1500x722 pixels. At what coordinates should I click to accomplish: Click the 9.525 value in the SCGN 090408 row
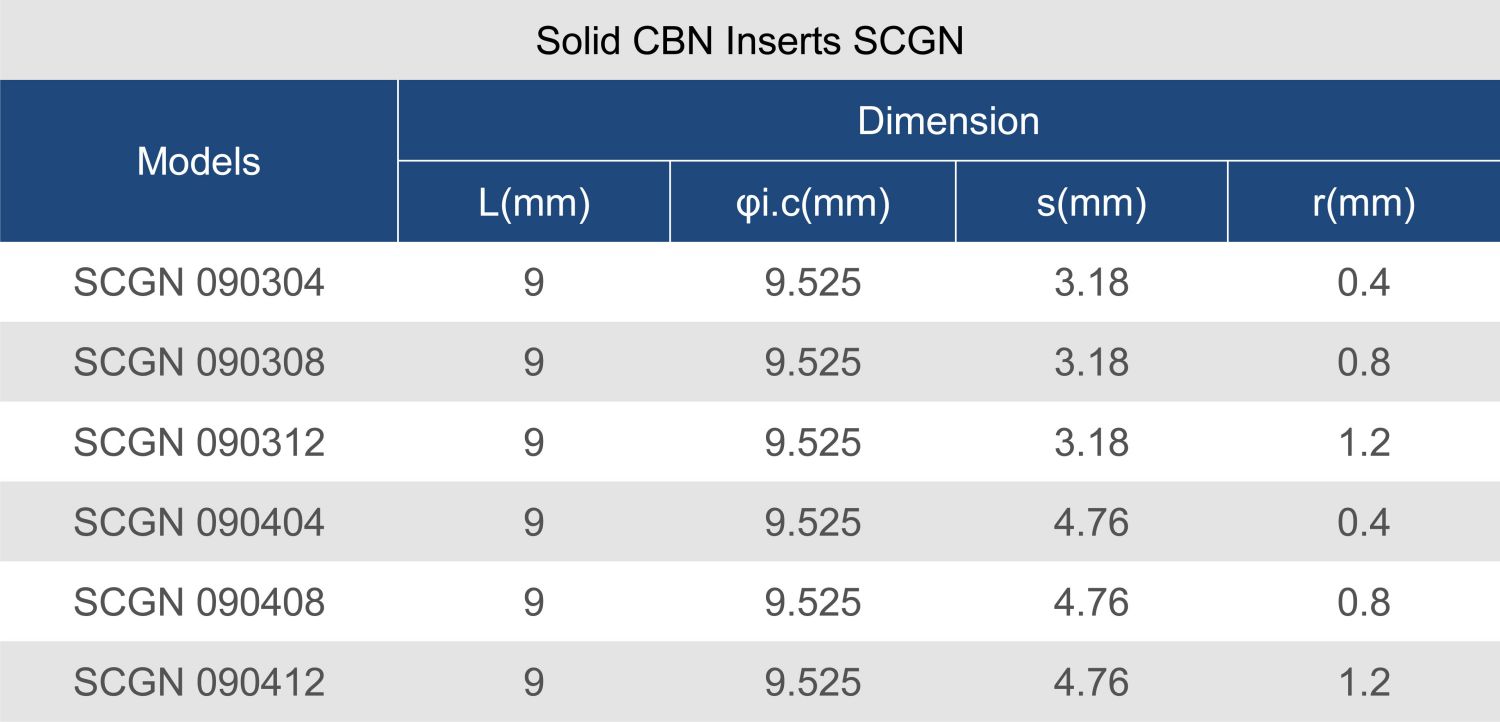click(812, 602)
